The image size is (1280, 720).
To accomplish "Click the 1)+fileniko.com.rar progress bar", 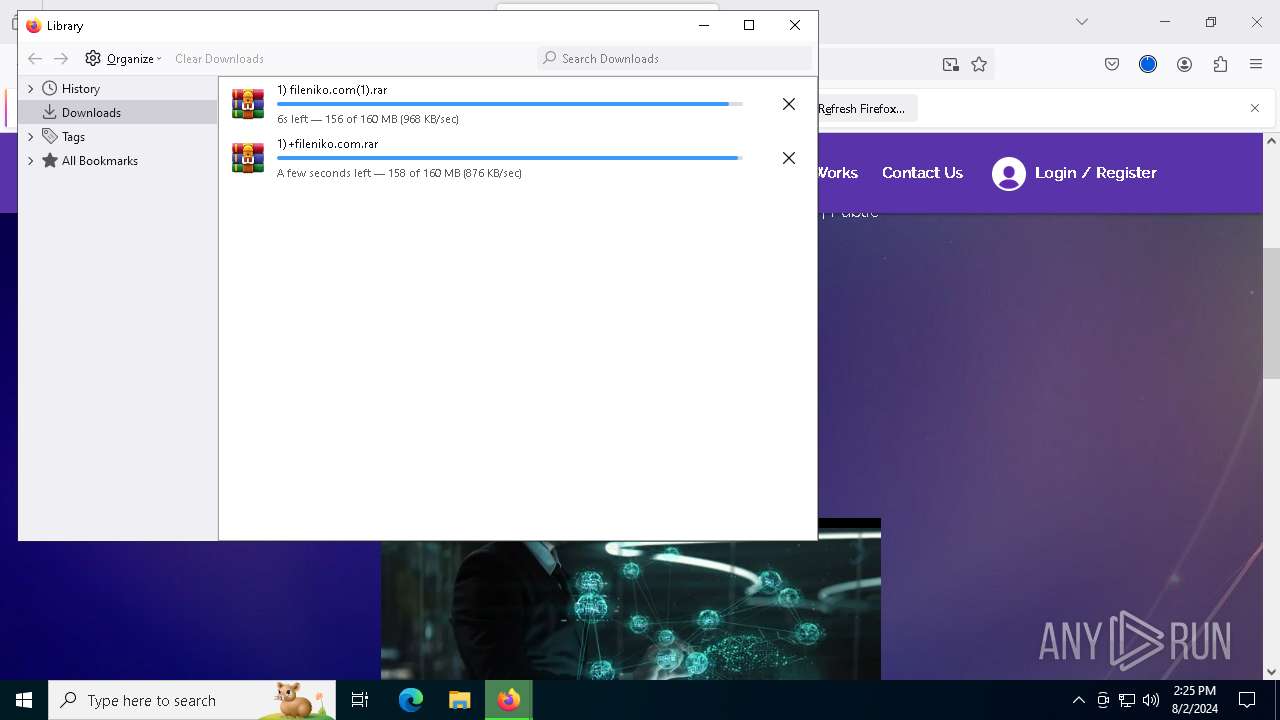I will 509,158.
